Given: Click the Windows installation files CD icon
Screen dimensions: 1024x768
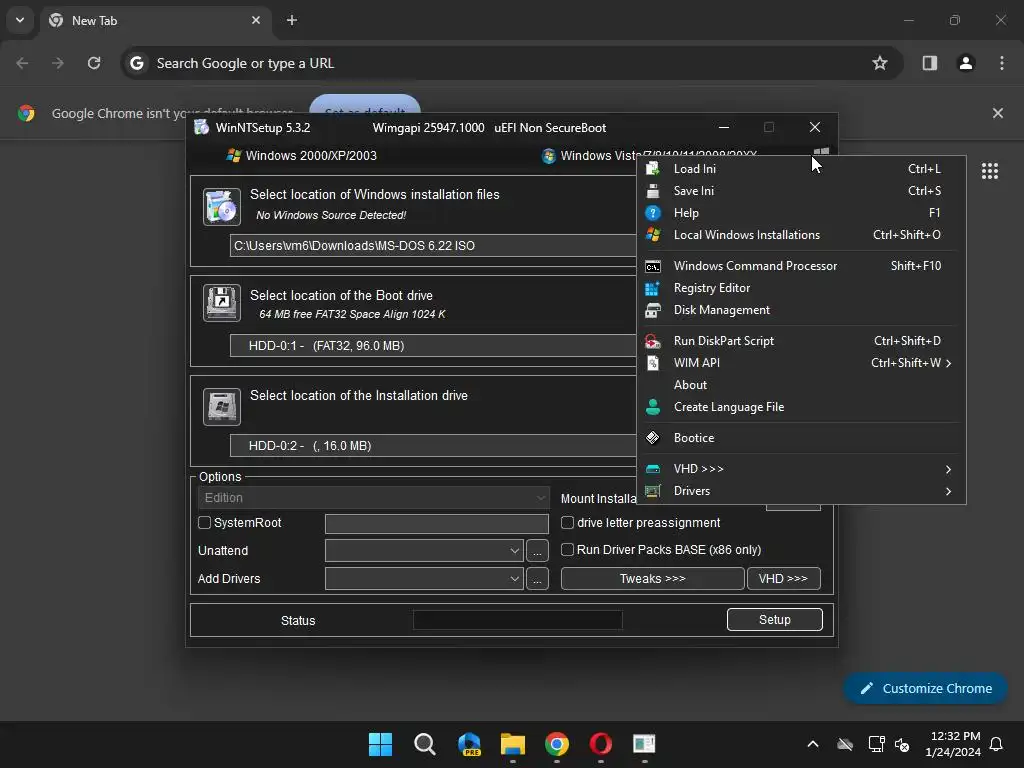Looking at the screenshot, I should pos(221,206).
